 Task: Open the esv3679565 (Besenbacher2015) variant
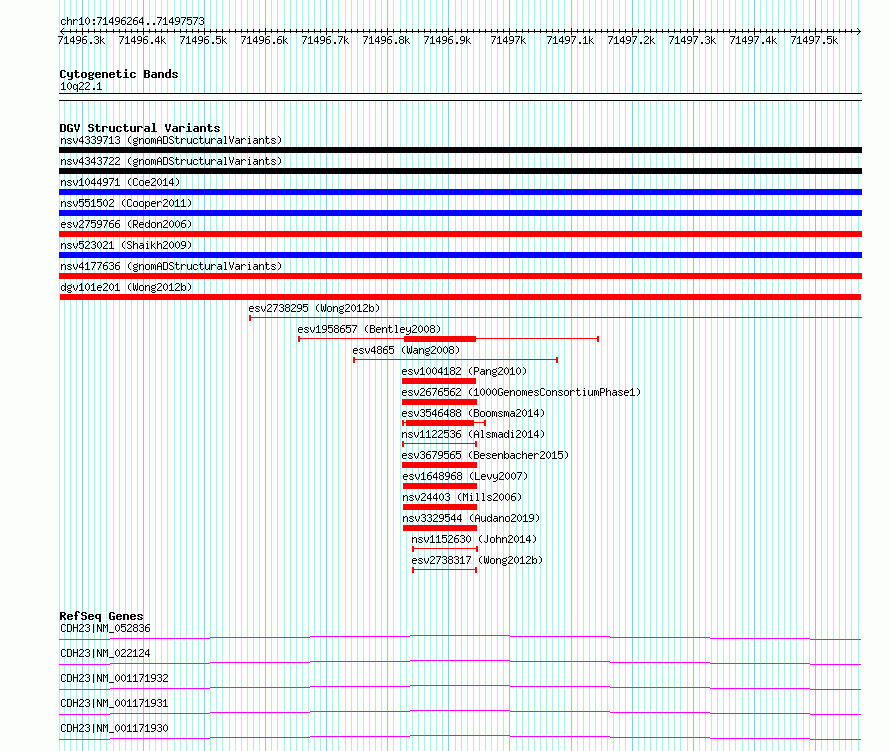(x=485, y=455)
